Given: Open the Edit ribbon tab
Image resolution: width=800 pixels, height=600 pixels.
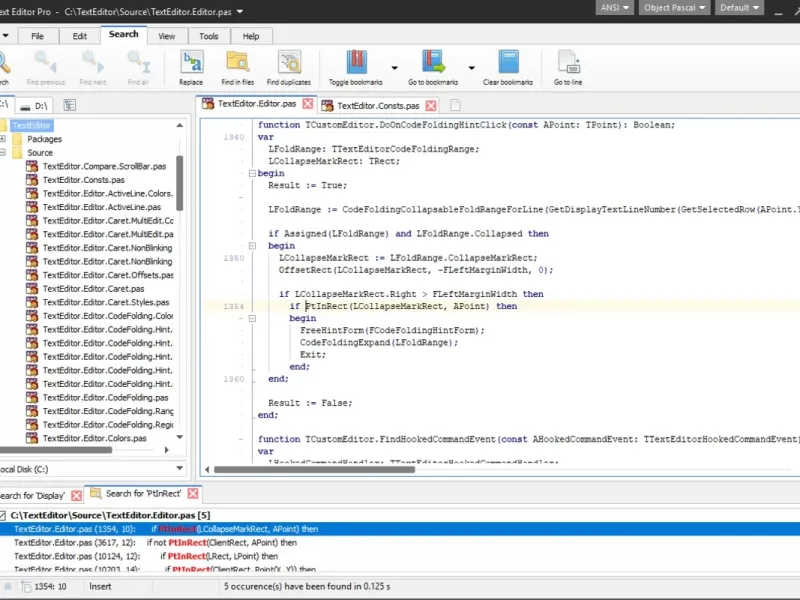Looking at the screenshot, I should coord(80,36).
